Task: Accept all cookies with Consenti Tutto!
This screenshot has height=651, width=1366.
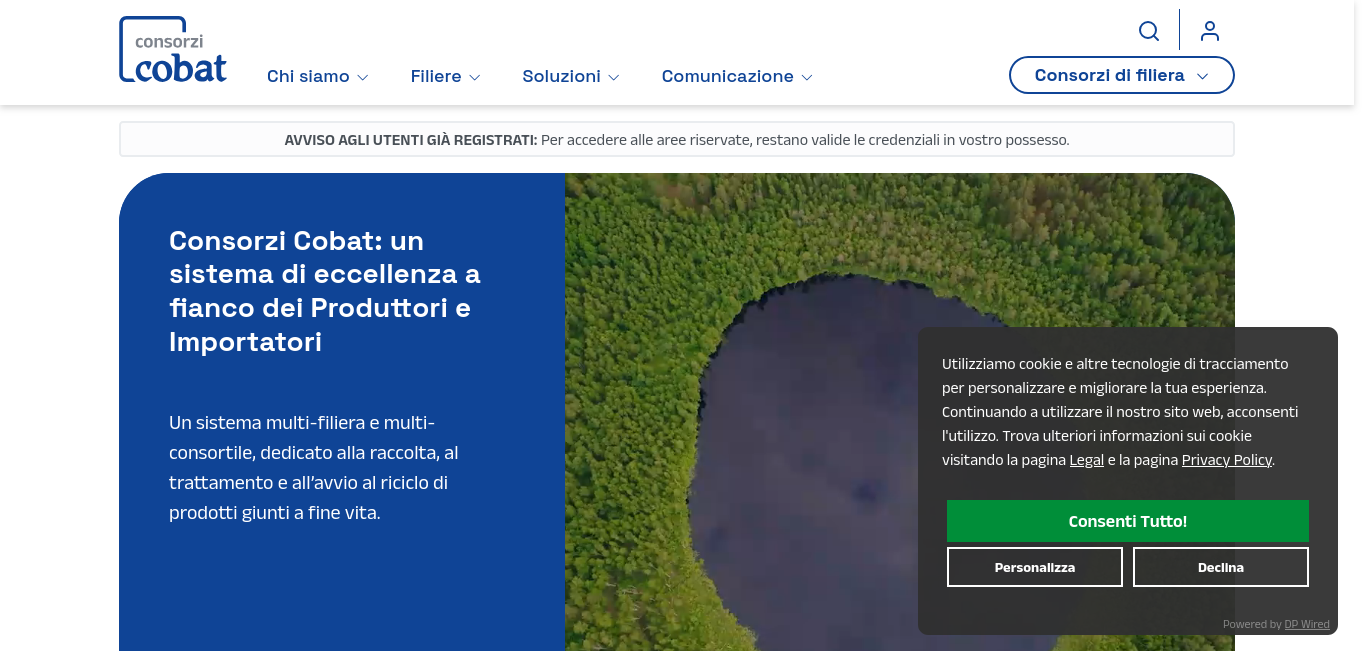Action: [x=1128, y=521]
